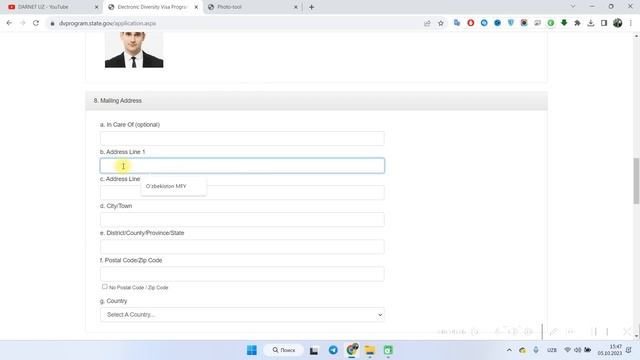The width and height of the screenshot is (640, 360).
Task: Click the District/County/Province/State field
Action: pos(242,247)
